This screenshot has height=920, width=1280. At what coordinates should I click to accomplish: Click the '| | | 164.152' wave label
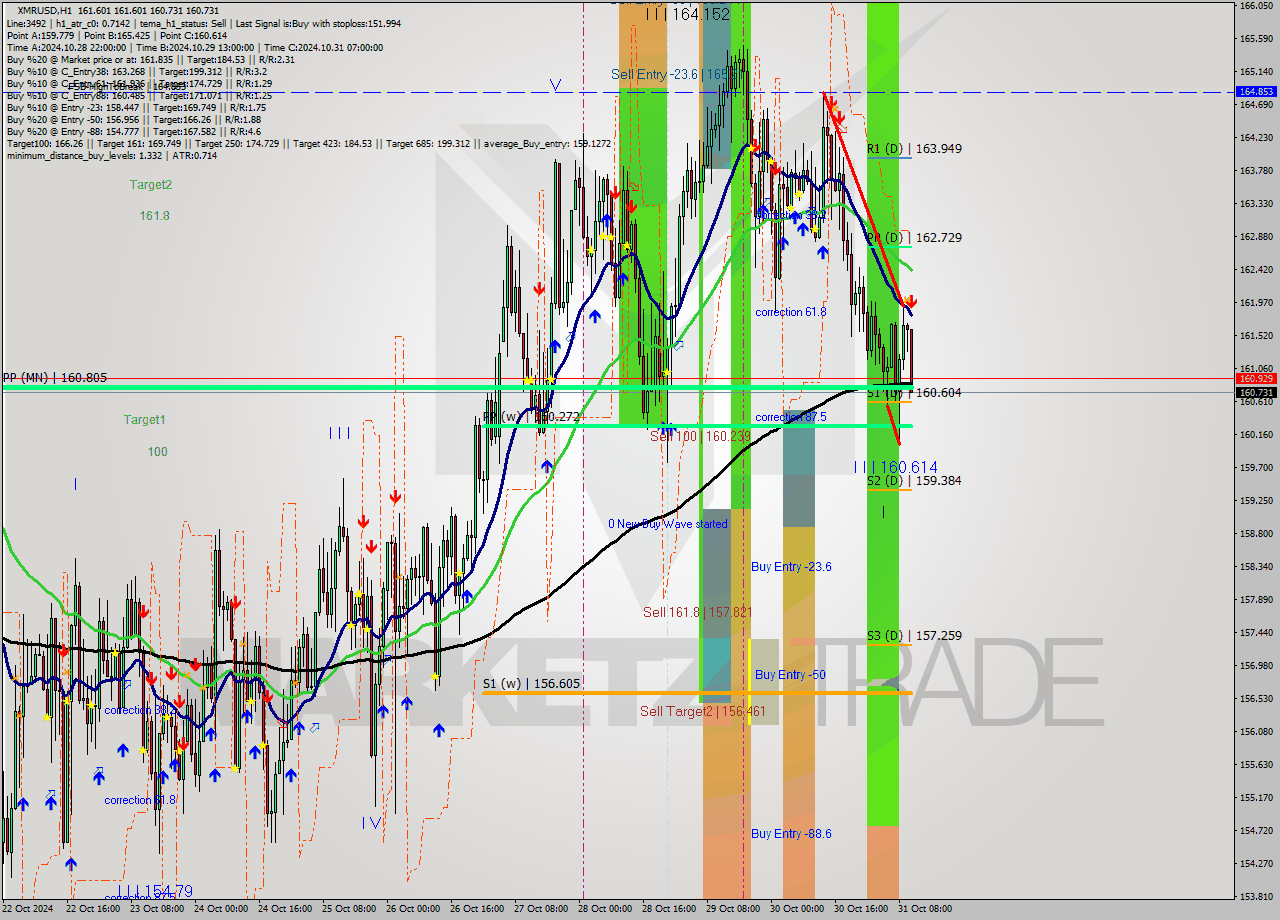coord(688,14)
